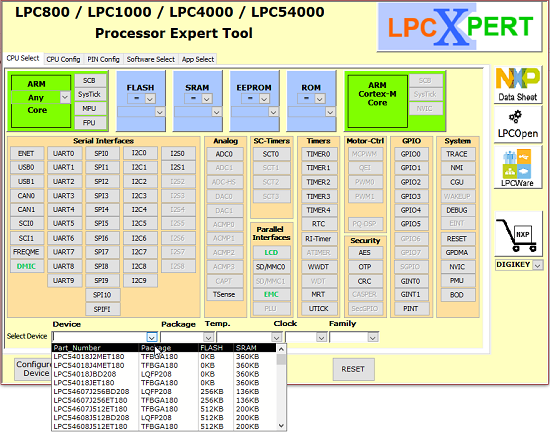550x432 pixels.
Task: Click the device list scroll up arrow
Action: pyautogui.click(x=281, y=349)
